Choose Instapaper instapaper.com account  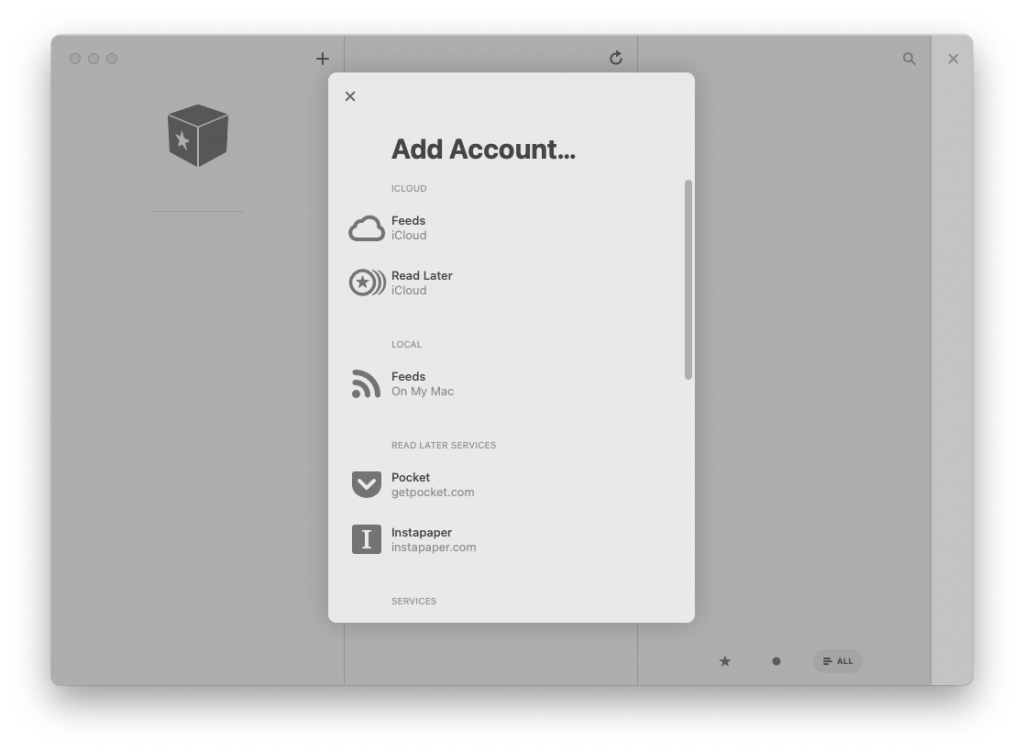pyautogui.click(x=511, y=539)
